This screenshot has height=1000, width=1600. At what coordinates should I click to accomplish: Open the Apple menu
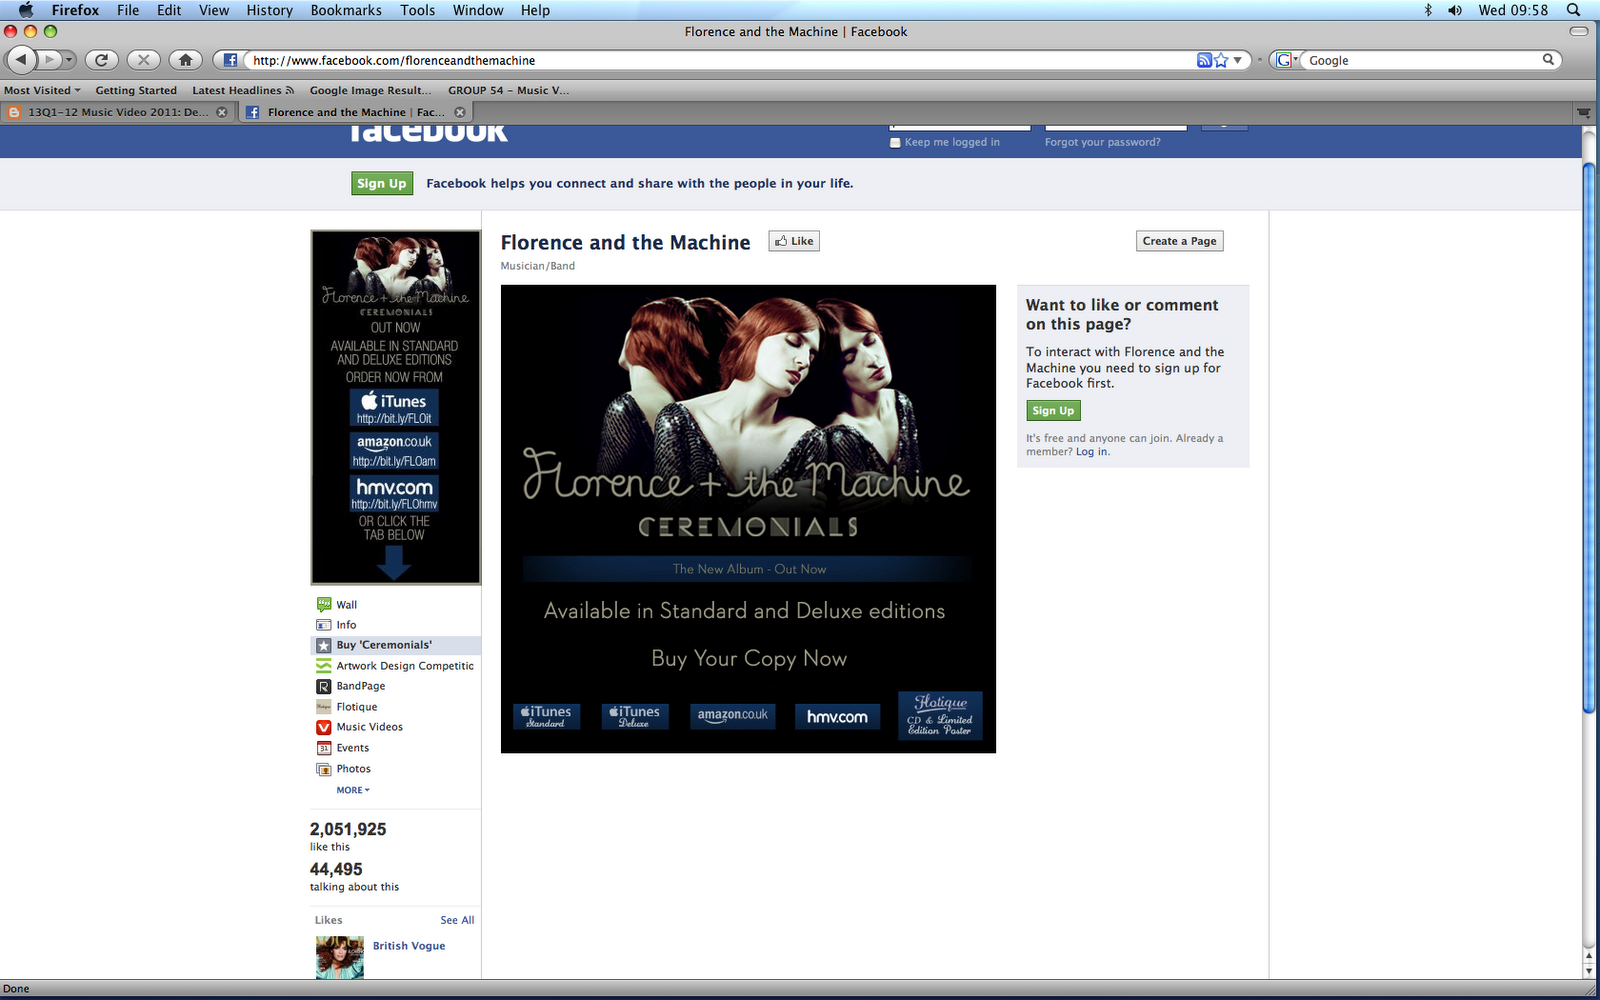pos(26,10)
